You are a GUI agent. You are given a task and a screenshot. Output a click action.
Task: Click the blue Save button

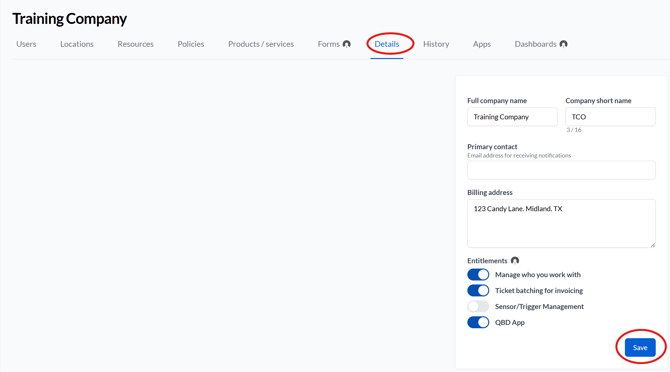640,348
